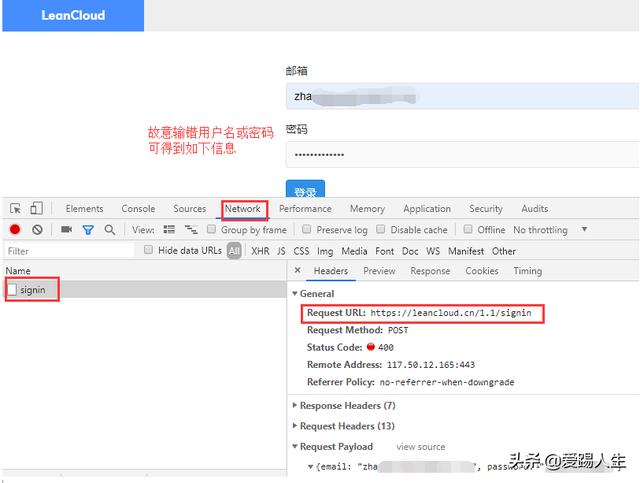Filter requests by JS
Image resolution: width=640 pixels, height=483 pixels.
pyautogui.click(x=281, y=251)
